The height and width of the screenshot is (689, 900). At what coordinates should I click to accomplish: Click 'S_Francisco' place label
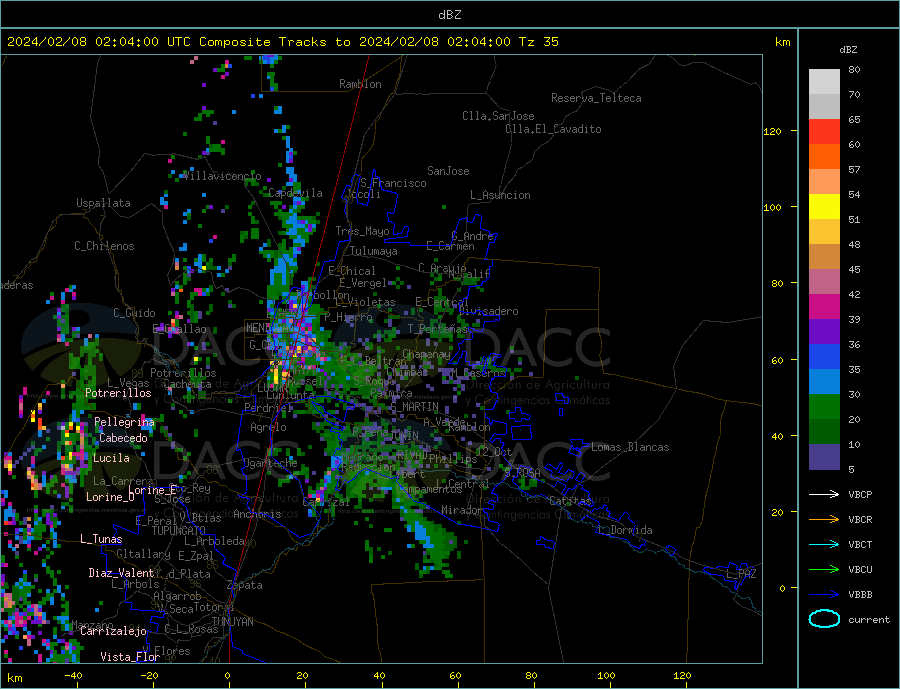[x=393, y=183]
